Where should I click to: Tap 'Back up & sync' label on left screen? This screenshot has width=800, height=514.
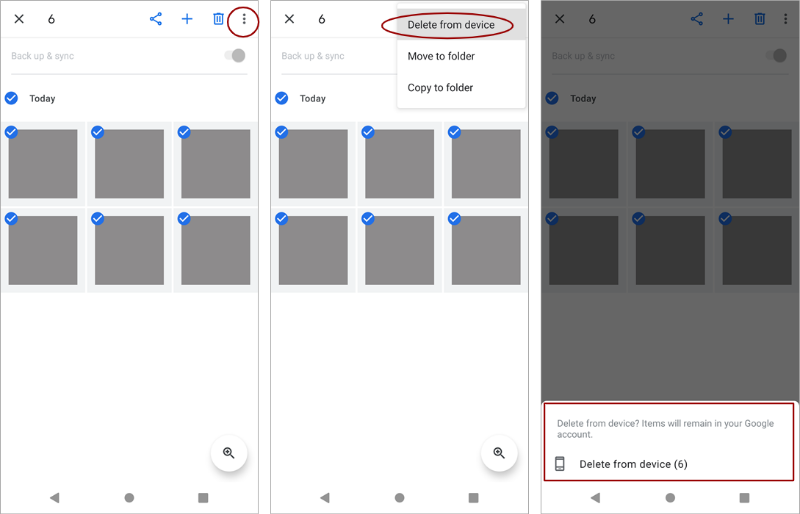(x=43, y=56)
